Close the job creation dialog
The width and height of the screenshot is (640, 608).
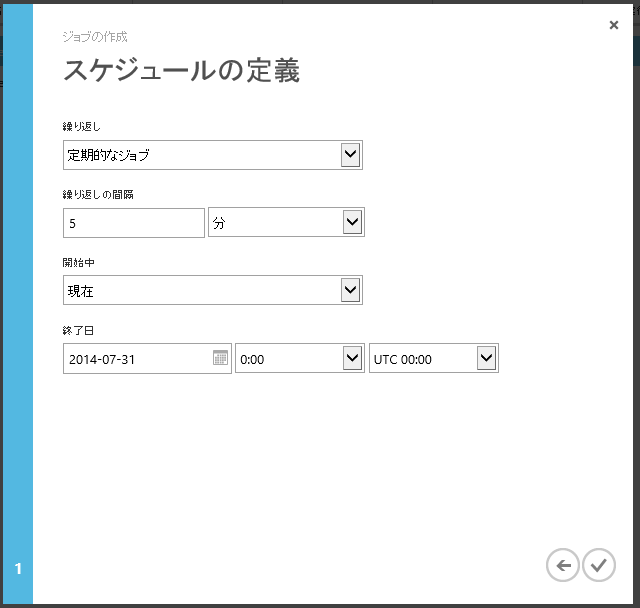coord(613,25)
